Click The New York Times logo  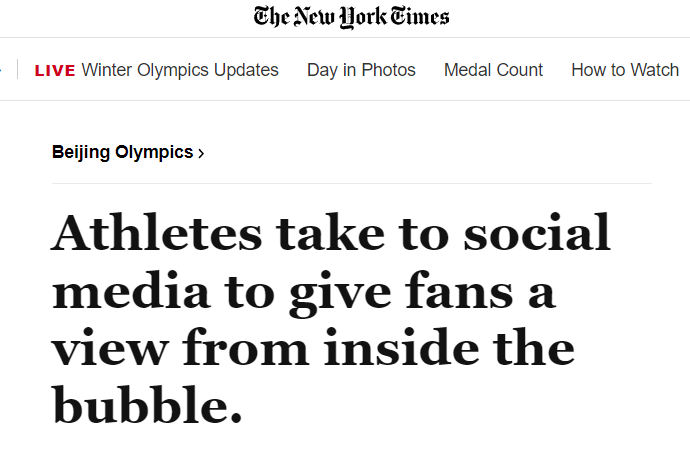(x=351, y=17)
